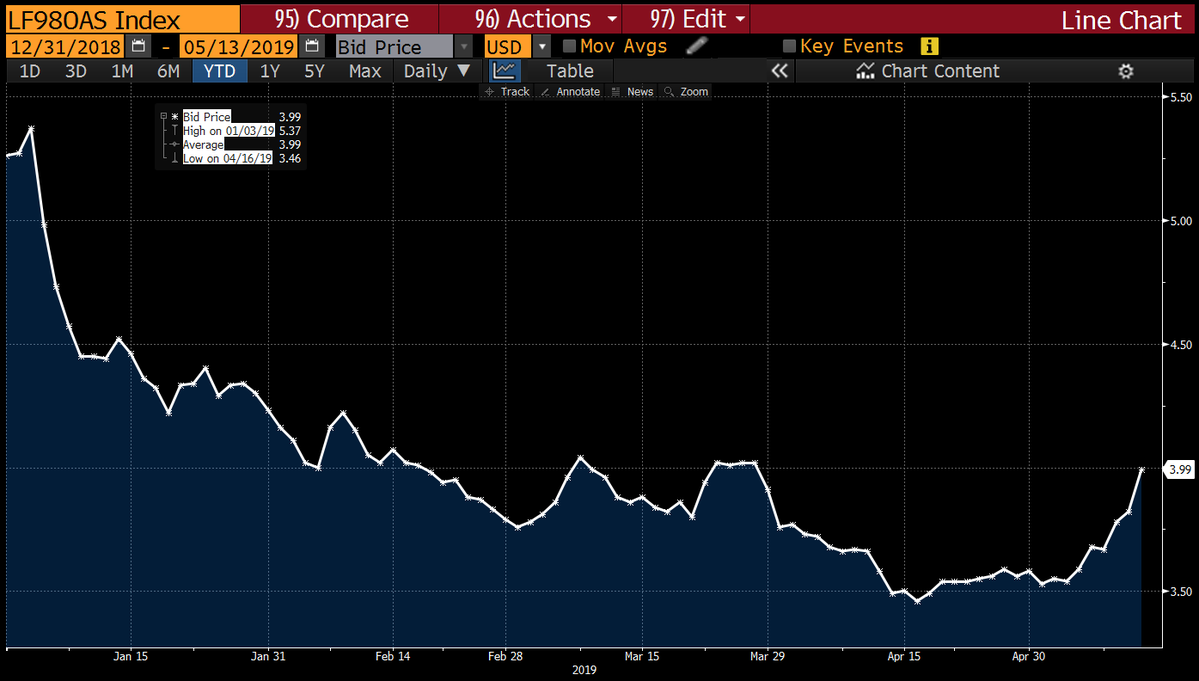The image size is (1199, 681).
Task: Click the start date 12/31/2018 field
Action: 66,47
